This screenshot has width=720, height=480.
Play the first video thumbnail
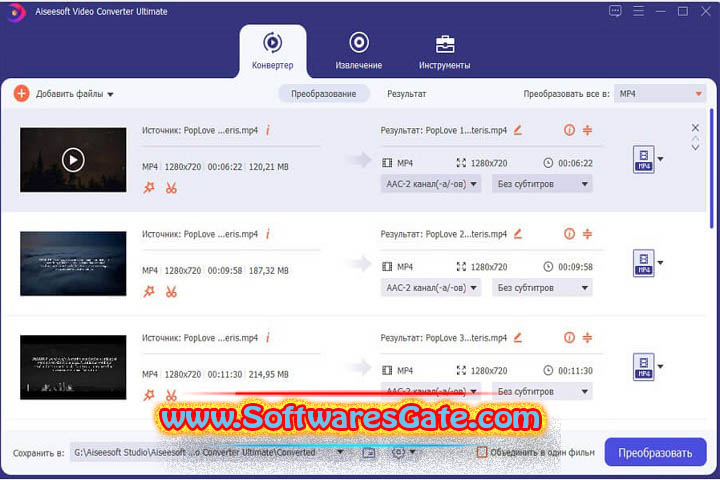pyautogui.click(x=73, y=160)
